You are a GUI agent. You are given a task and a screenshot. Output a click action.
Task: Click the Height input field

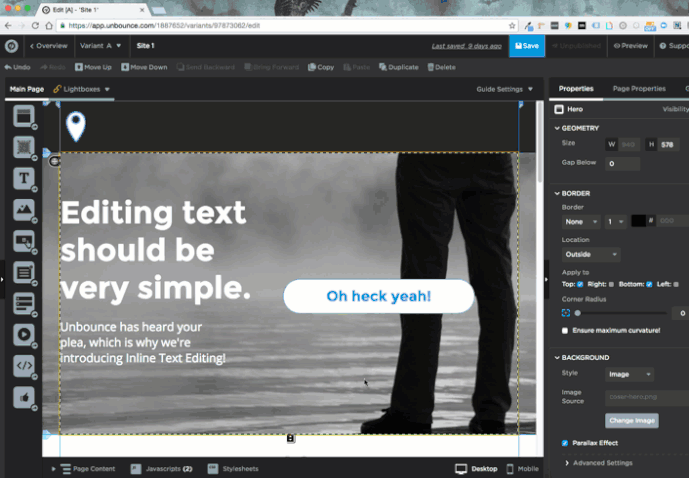click(668, 145)
